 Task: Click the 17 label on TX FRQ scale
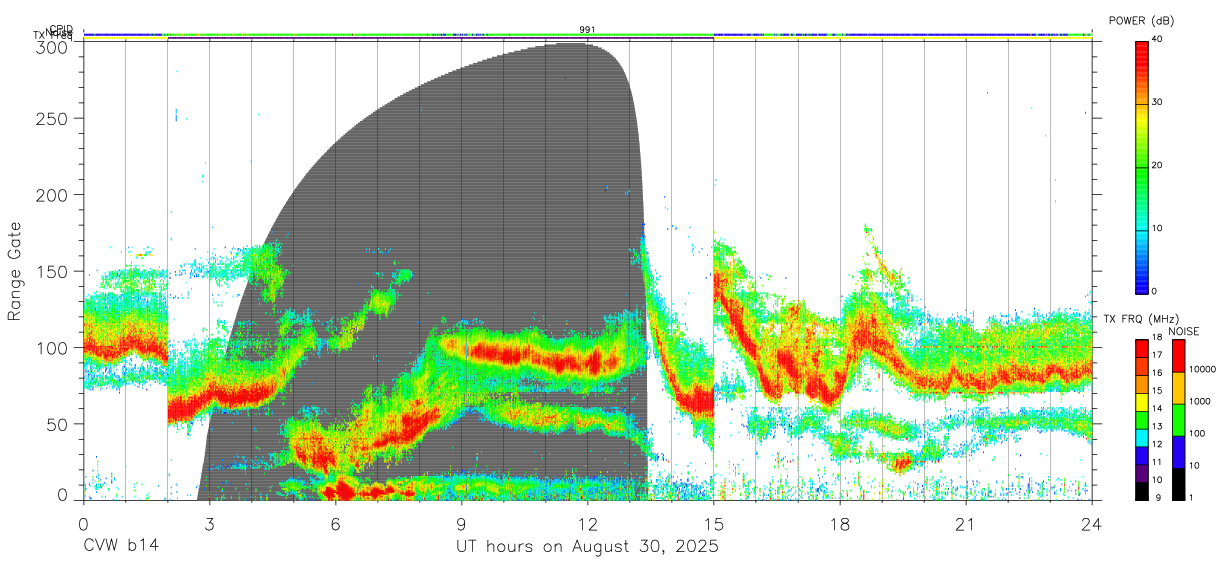(1156, 357)
